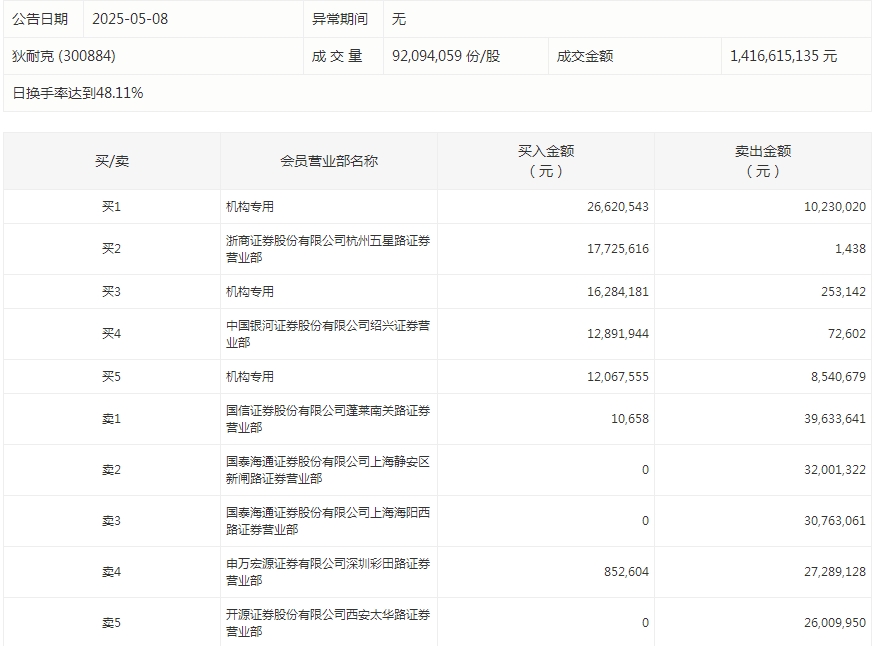Click the 买/卖 column header
874x646 pixels.
tap(111, 161)
